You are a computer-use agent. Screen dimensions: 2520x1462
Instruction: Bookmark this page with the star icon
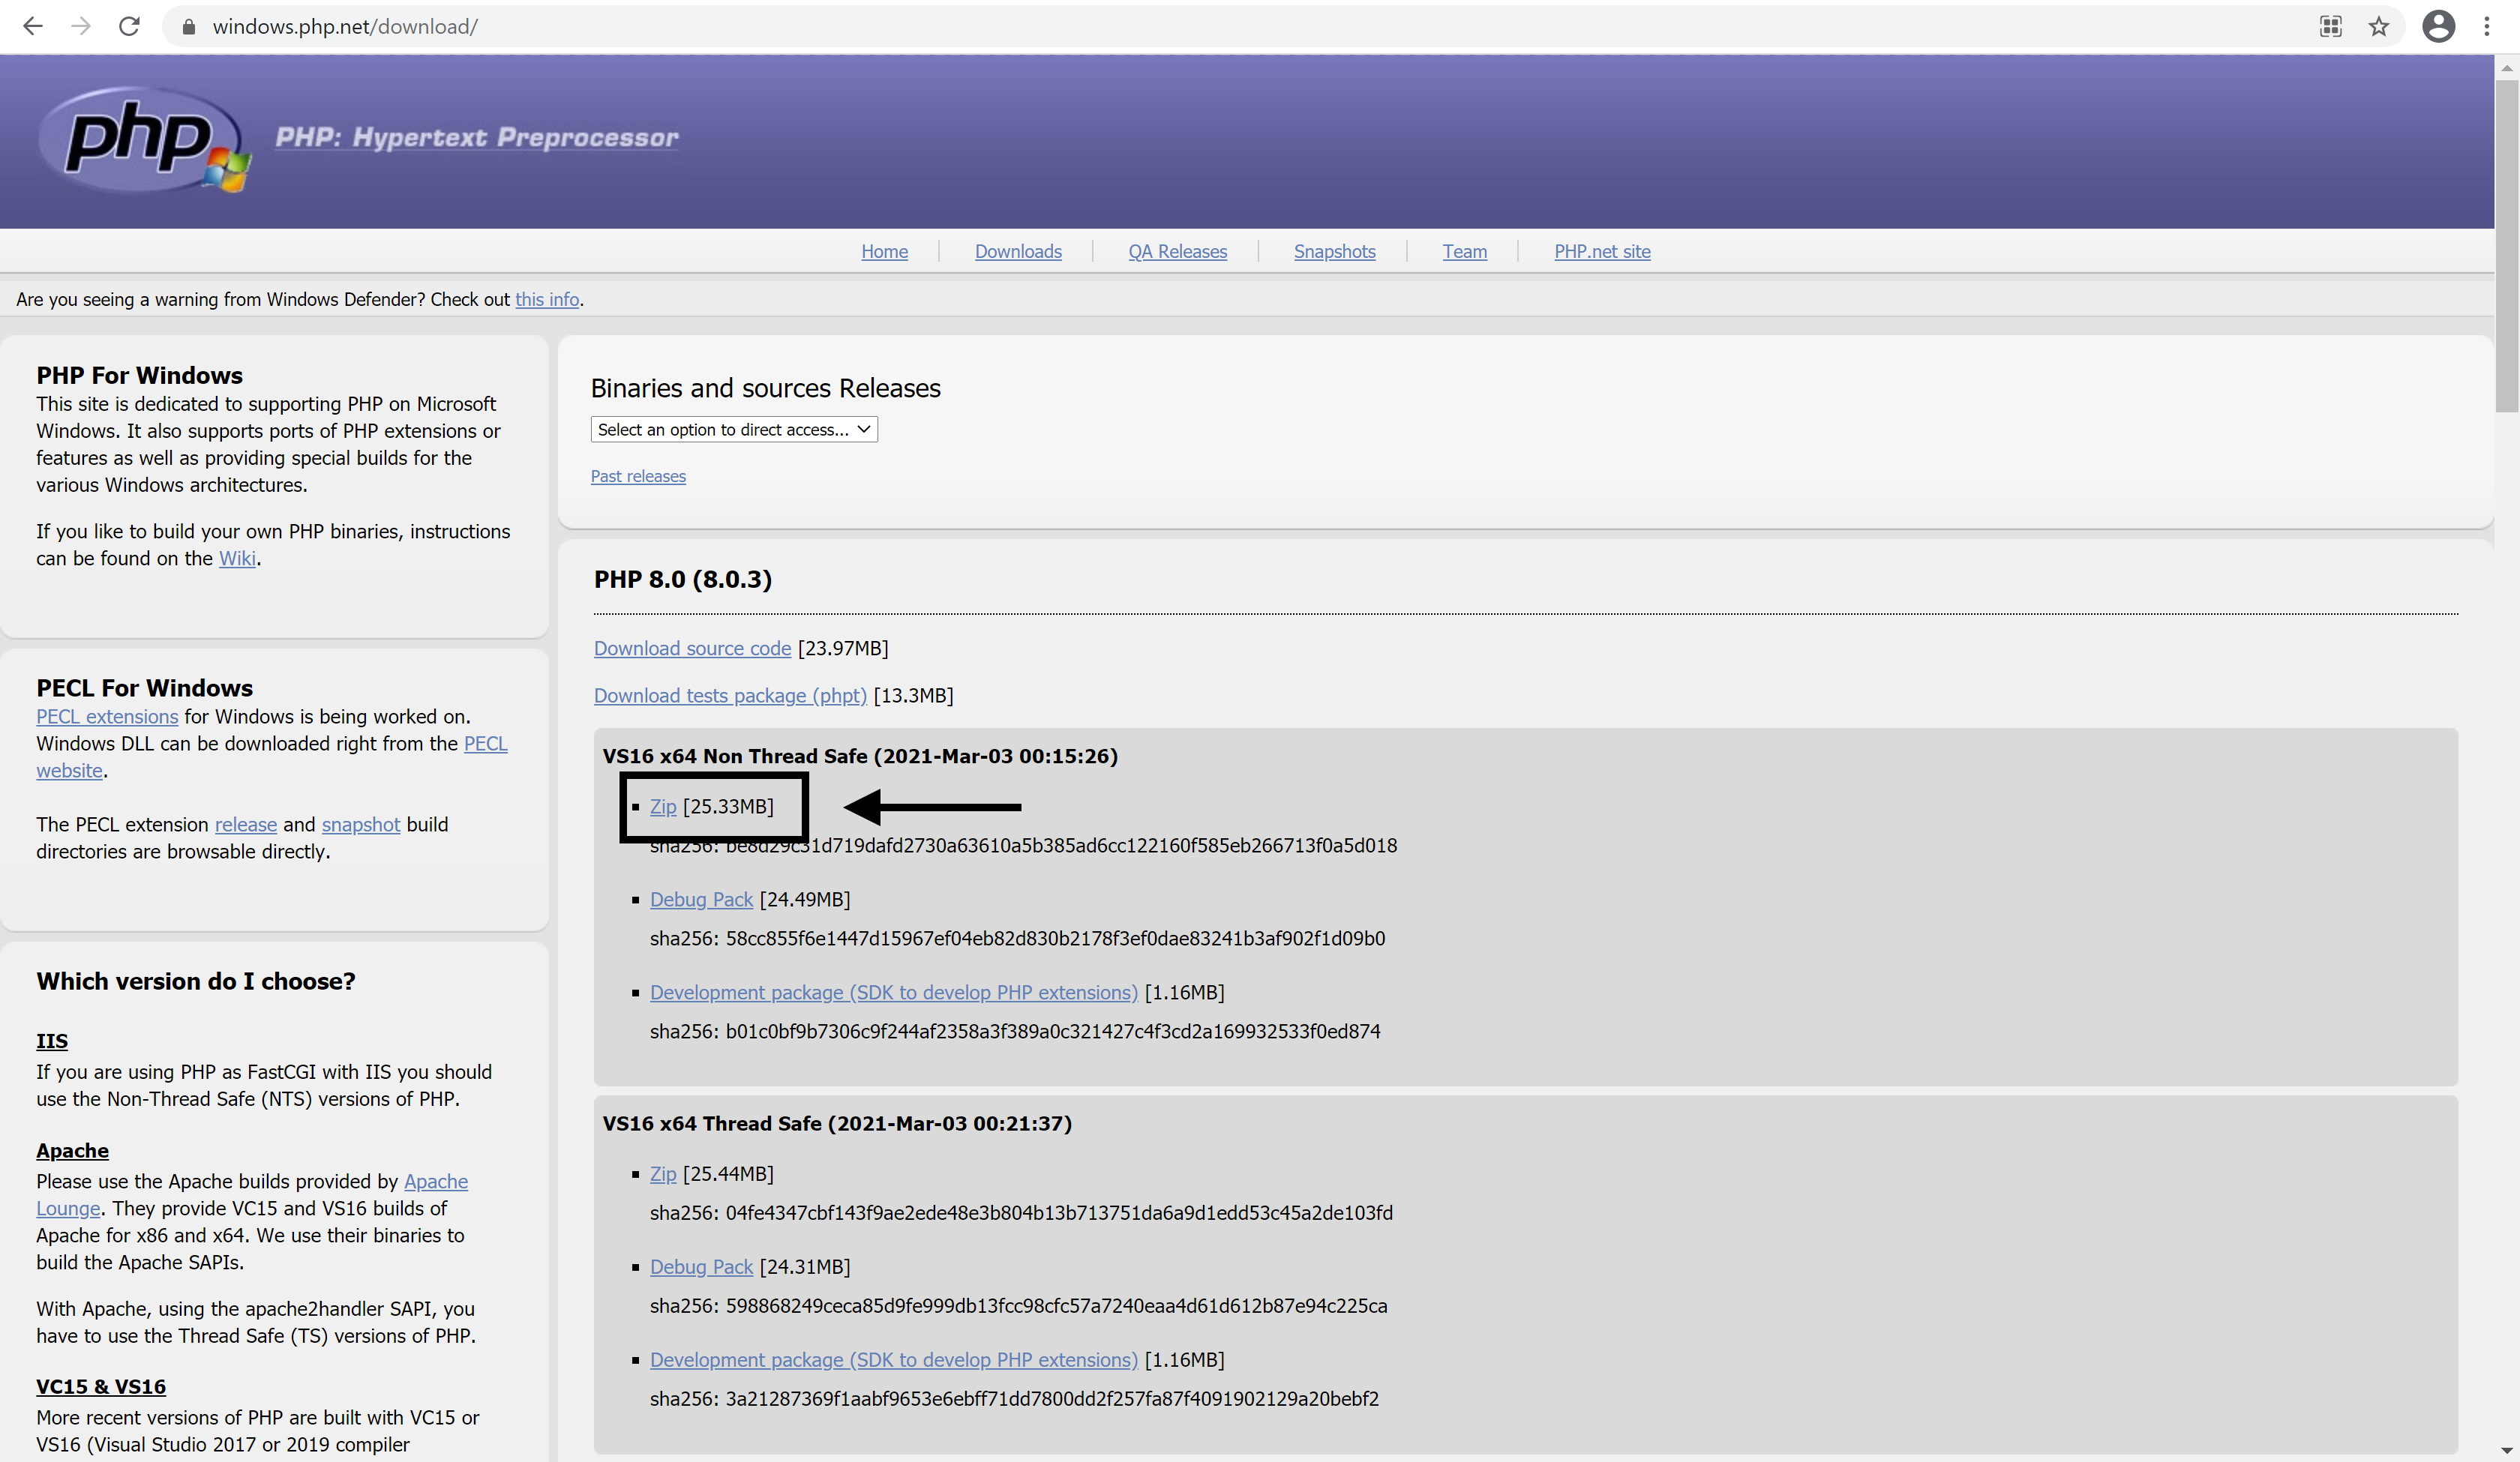(x=2379, y=27)
